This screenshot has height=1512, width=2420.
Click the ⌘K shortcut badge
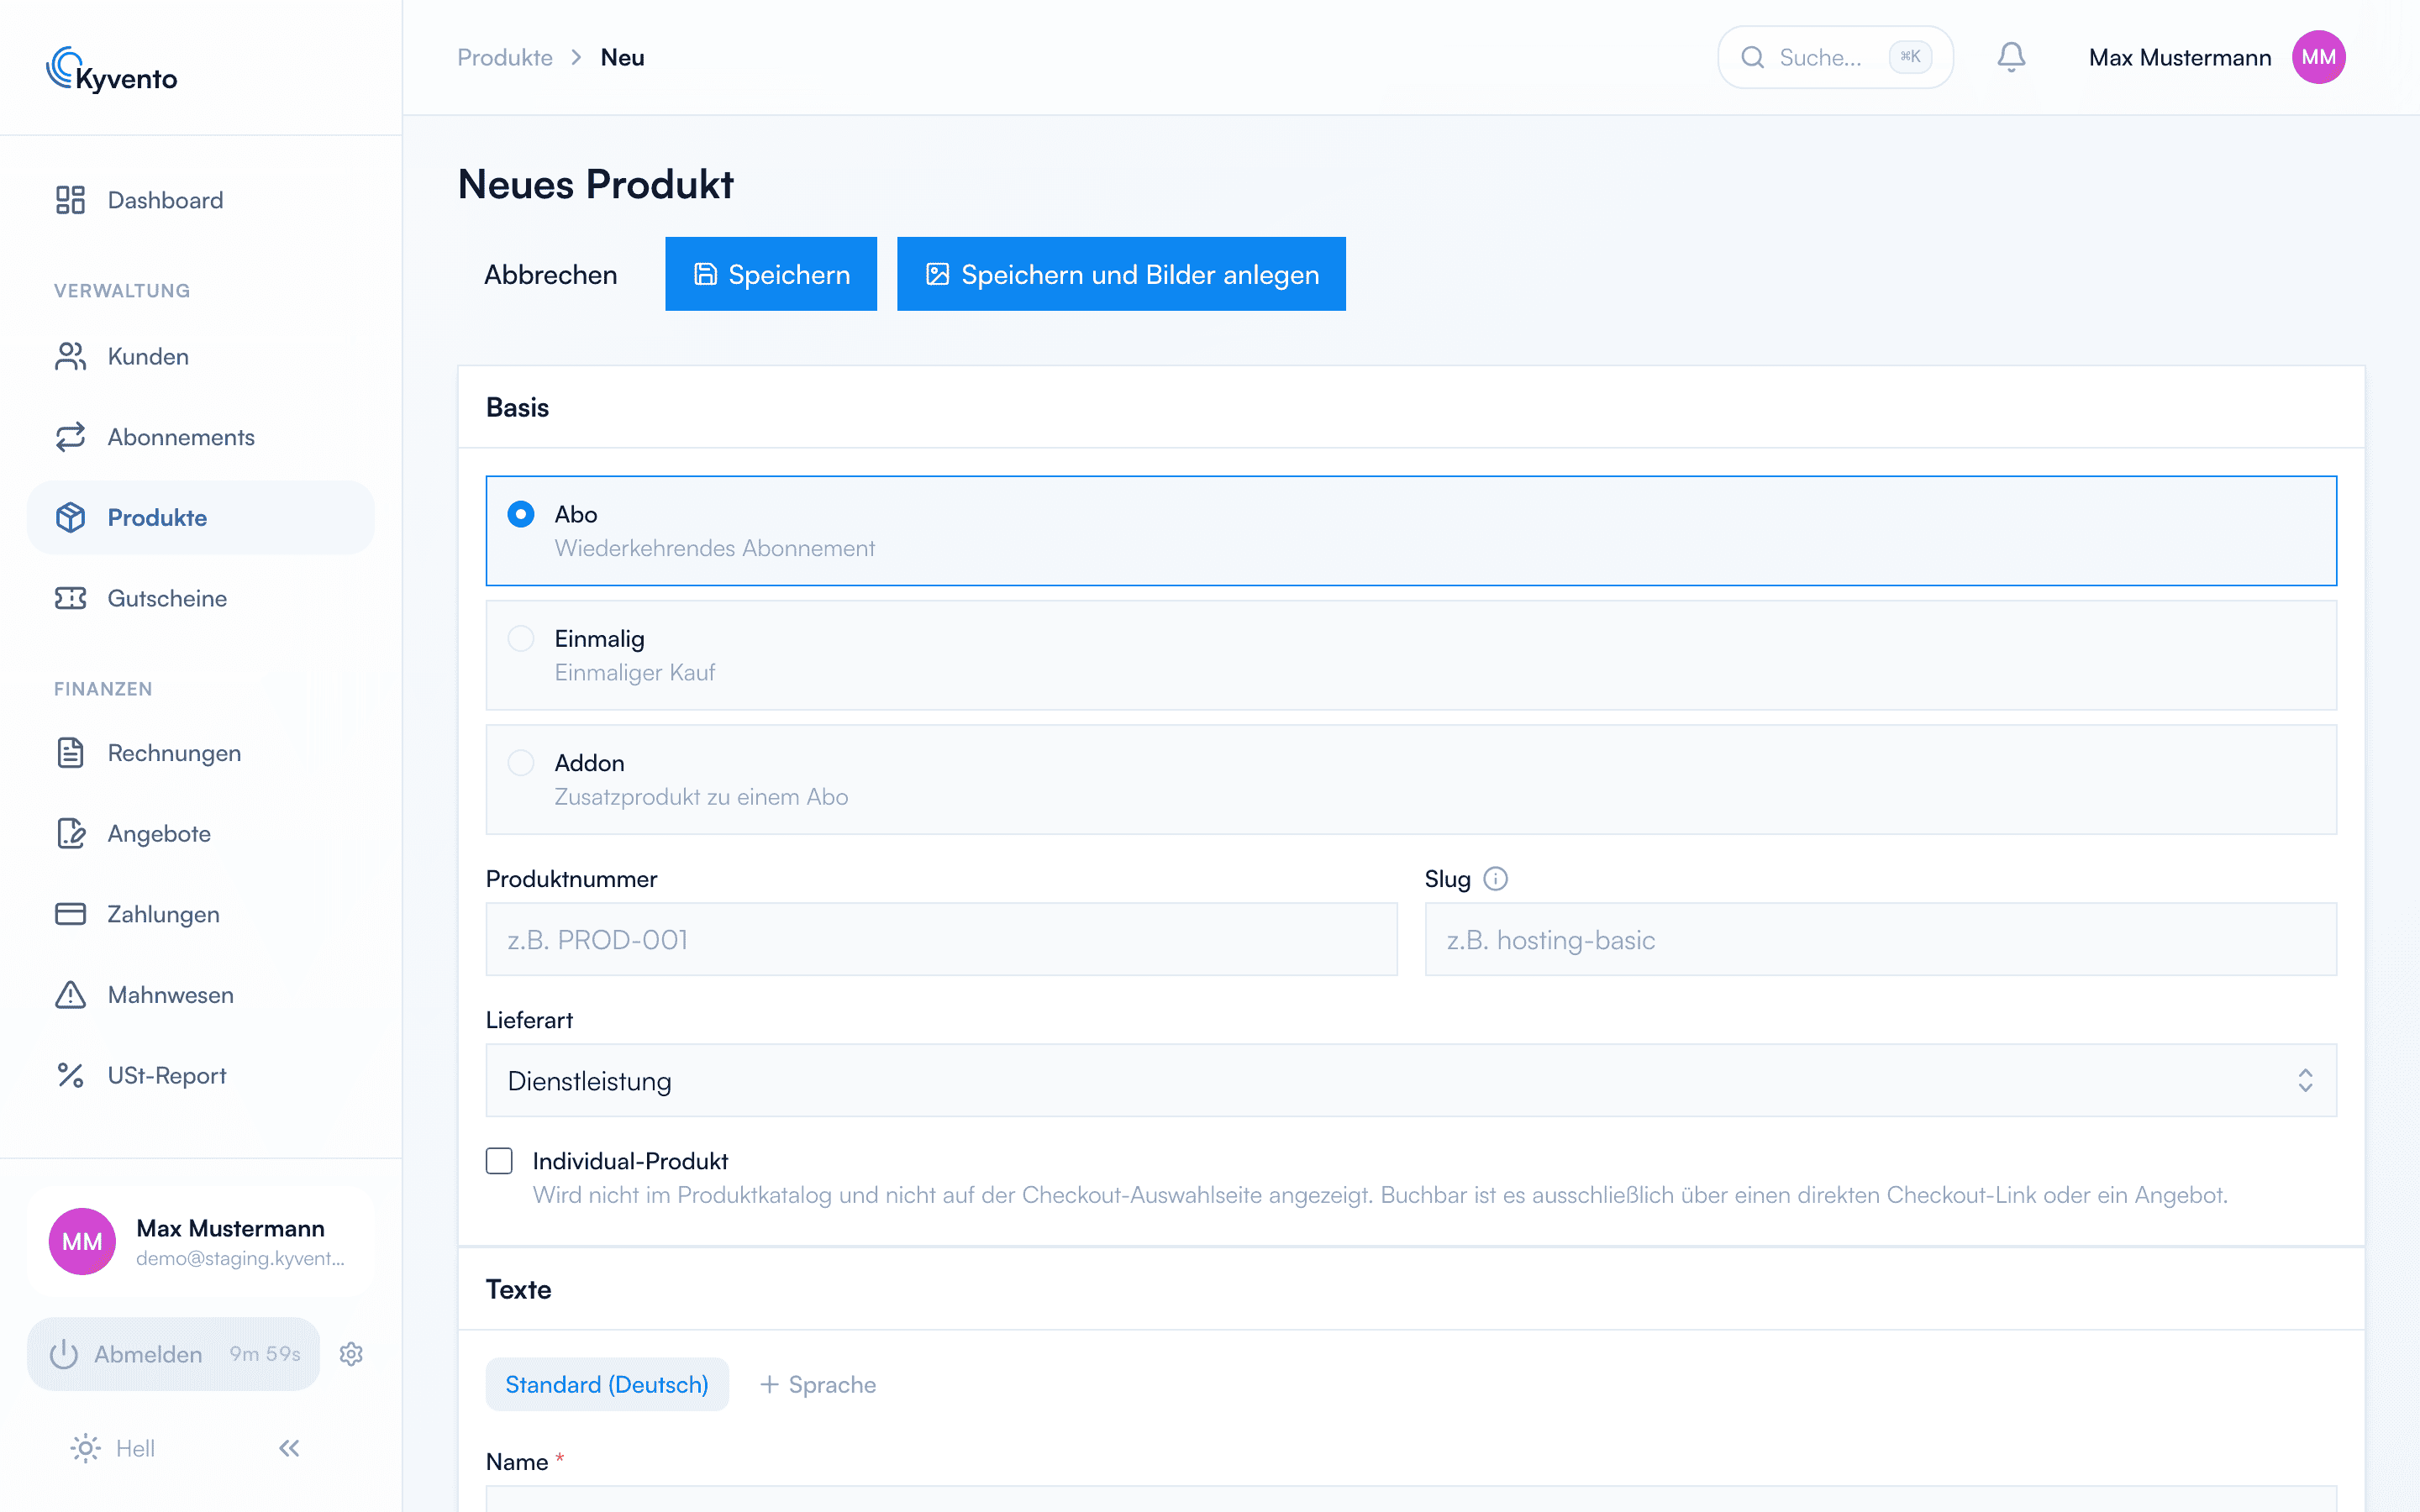[x=1910, y=57]
